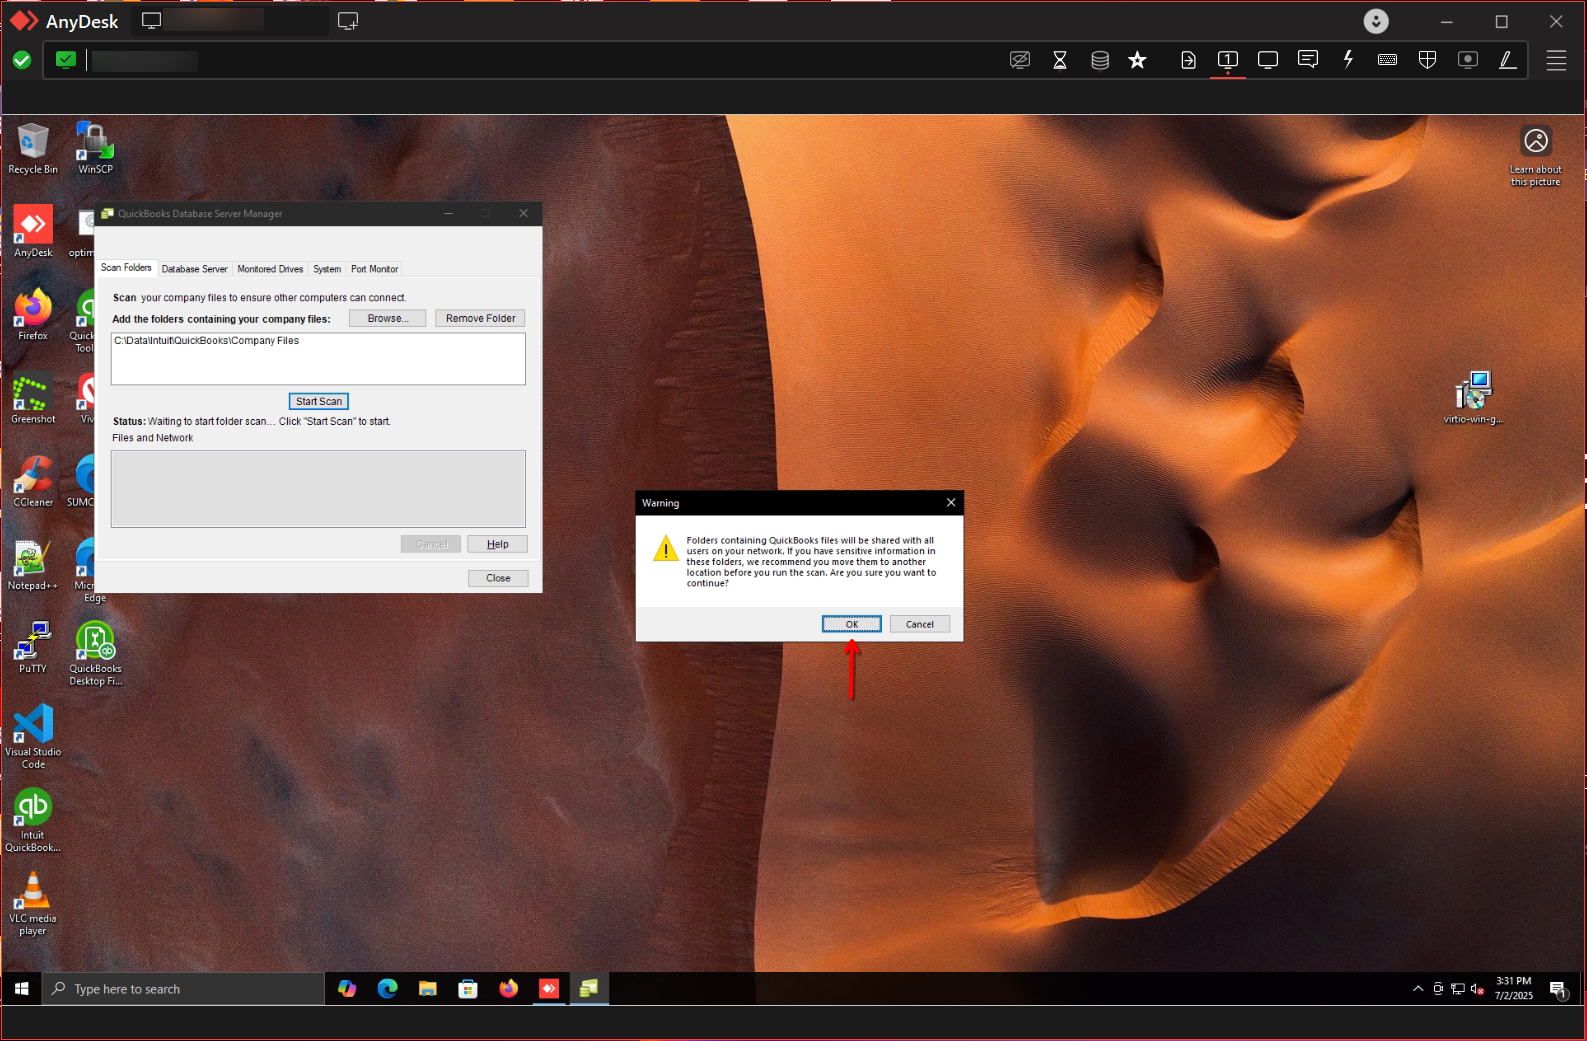The width and height of the screenshot is (1587, 1041).
Task: Open the Port Monitor tab
Action: pos(374,269)
